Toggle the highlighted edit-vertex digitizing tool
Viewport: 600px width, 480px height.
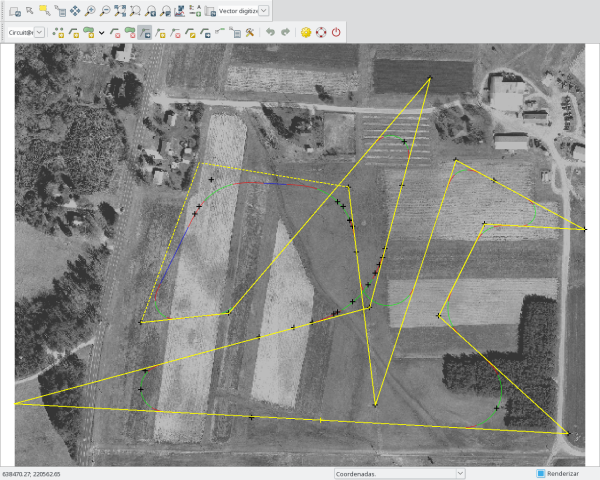[x=145, y=32]
